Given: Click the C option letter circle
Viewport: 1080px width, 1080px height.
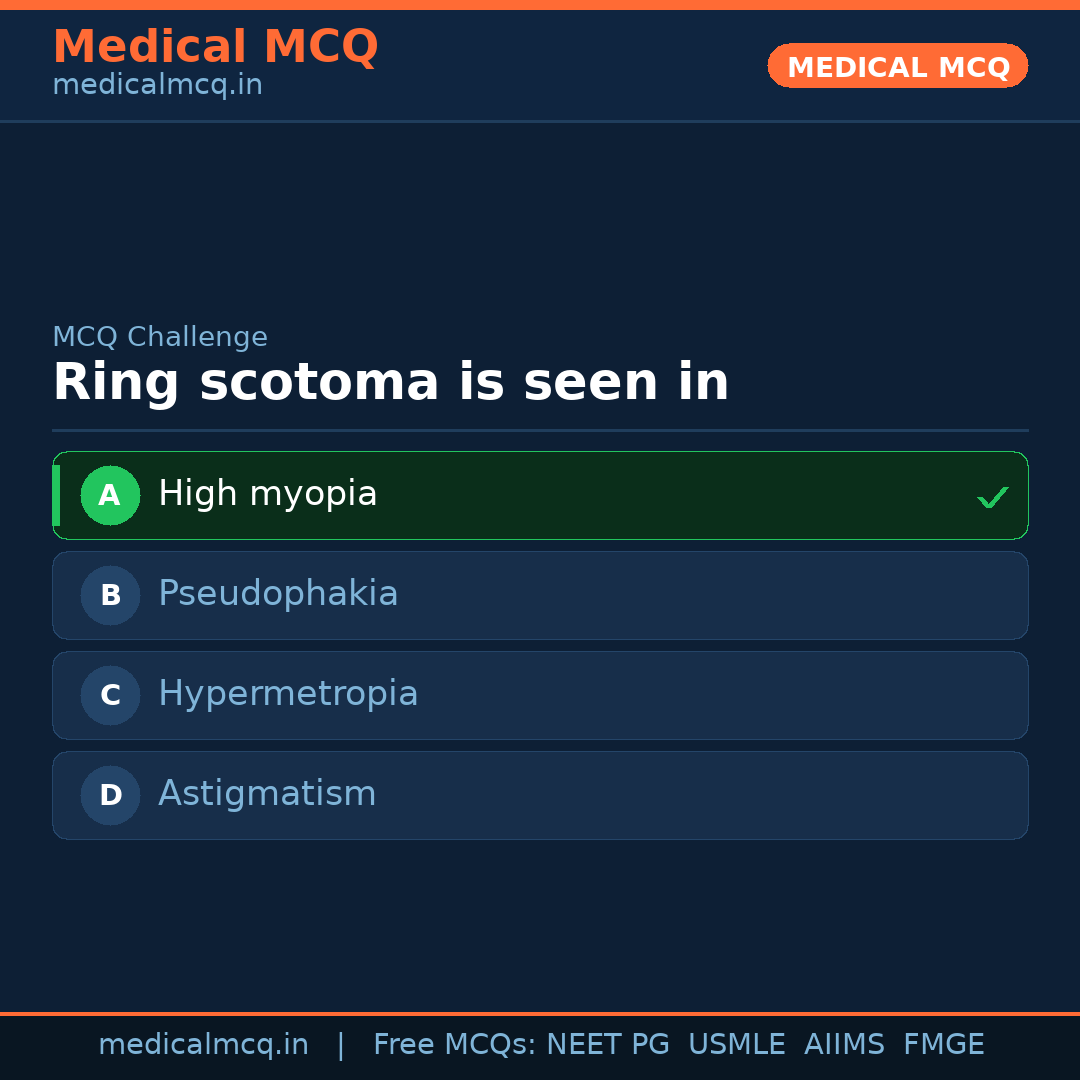Looking at the screenshot, I should coord(110,695).
